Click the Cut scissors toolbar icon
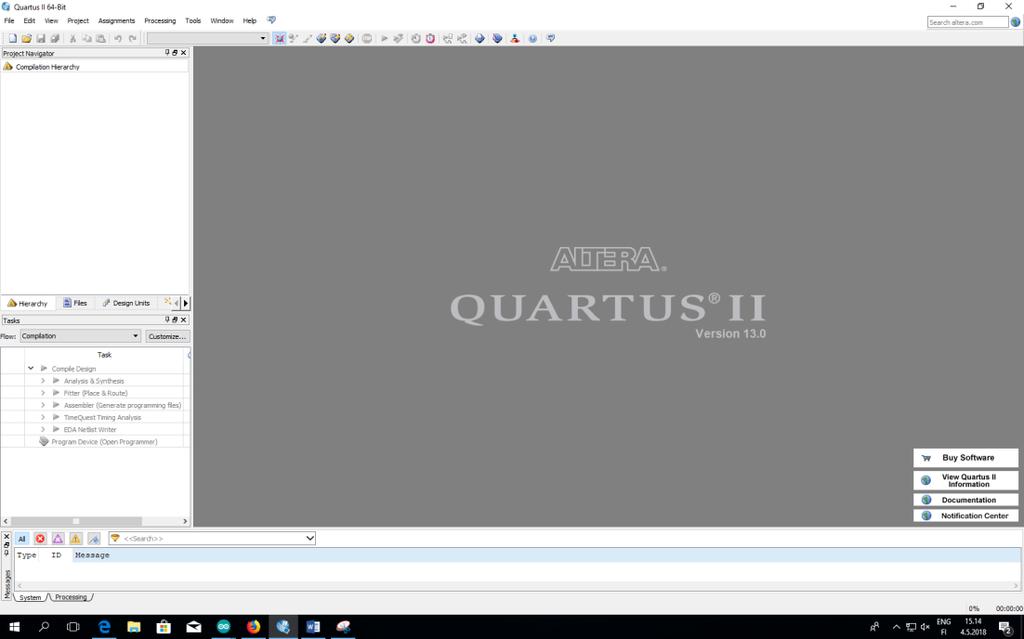The width and height of the screenshot is (1024, 639). (72, 39)
